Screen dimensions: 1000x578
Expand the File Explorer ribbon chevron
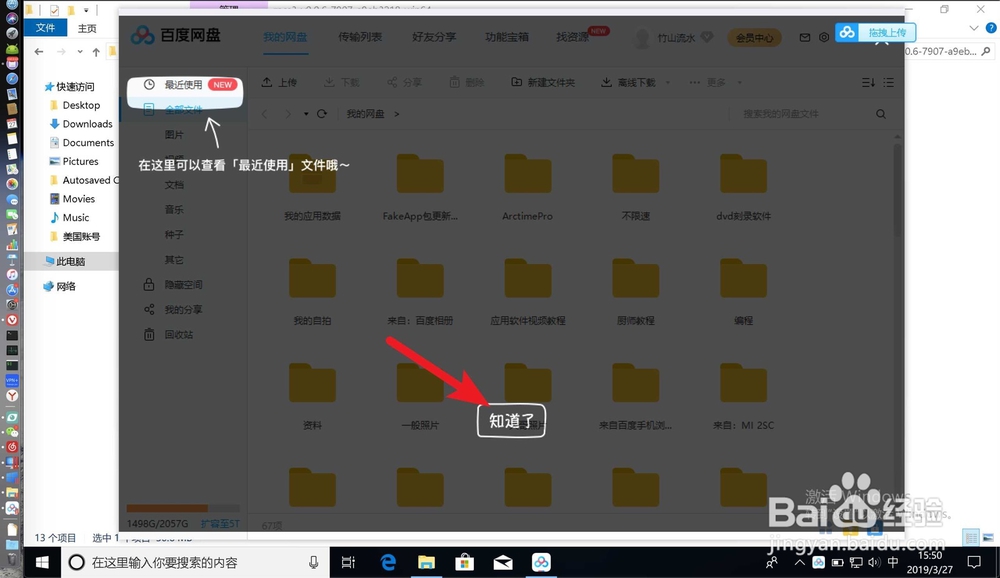[973, 28]
